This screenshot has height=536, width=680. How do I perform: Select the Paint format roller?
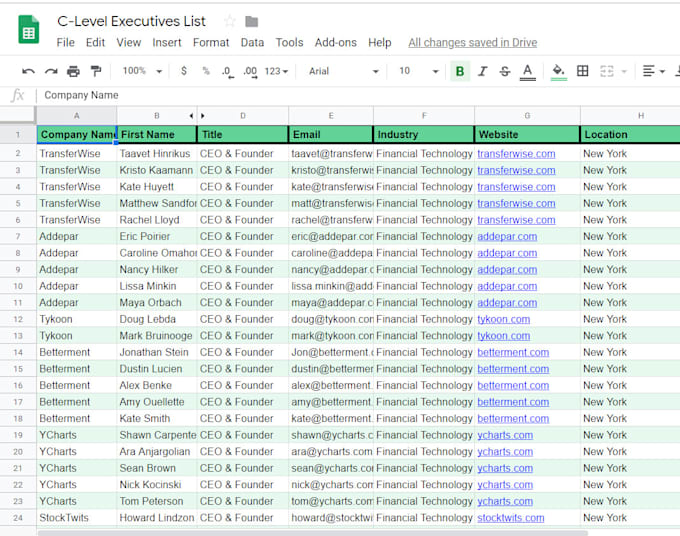95,71
